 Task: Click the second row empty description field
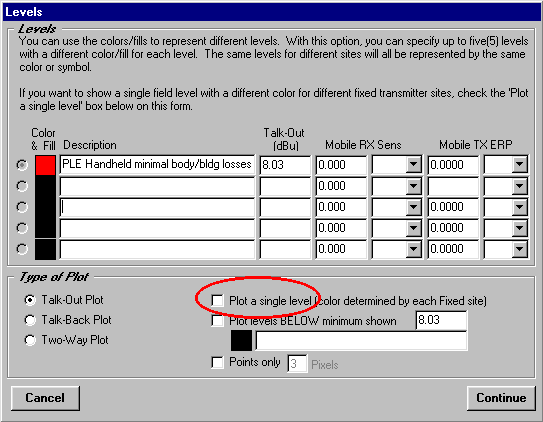pos(157,186)
